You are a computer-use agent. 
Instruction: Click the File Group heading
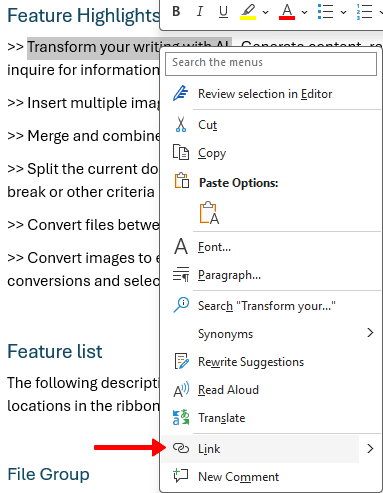click(48, 474)
